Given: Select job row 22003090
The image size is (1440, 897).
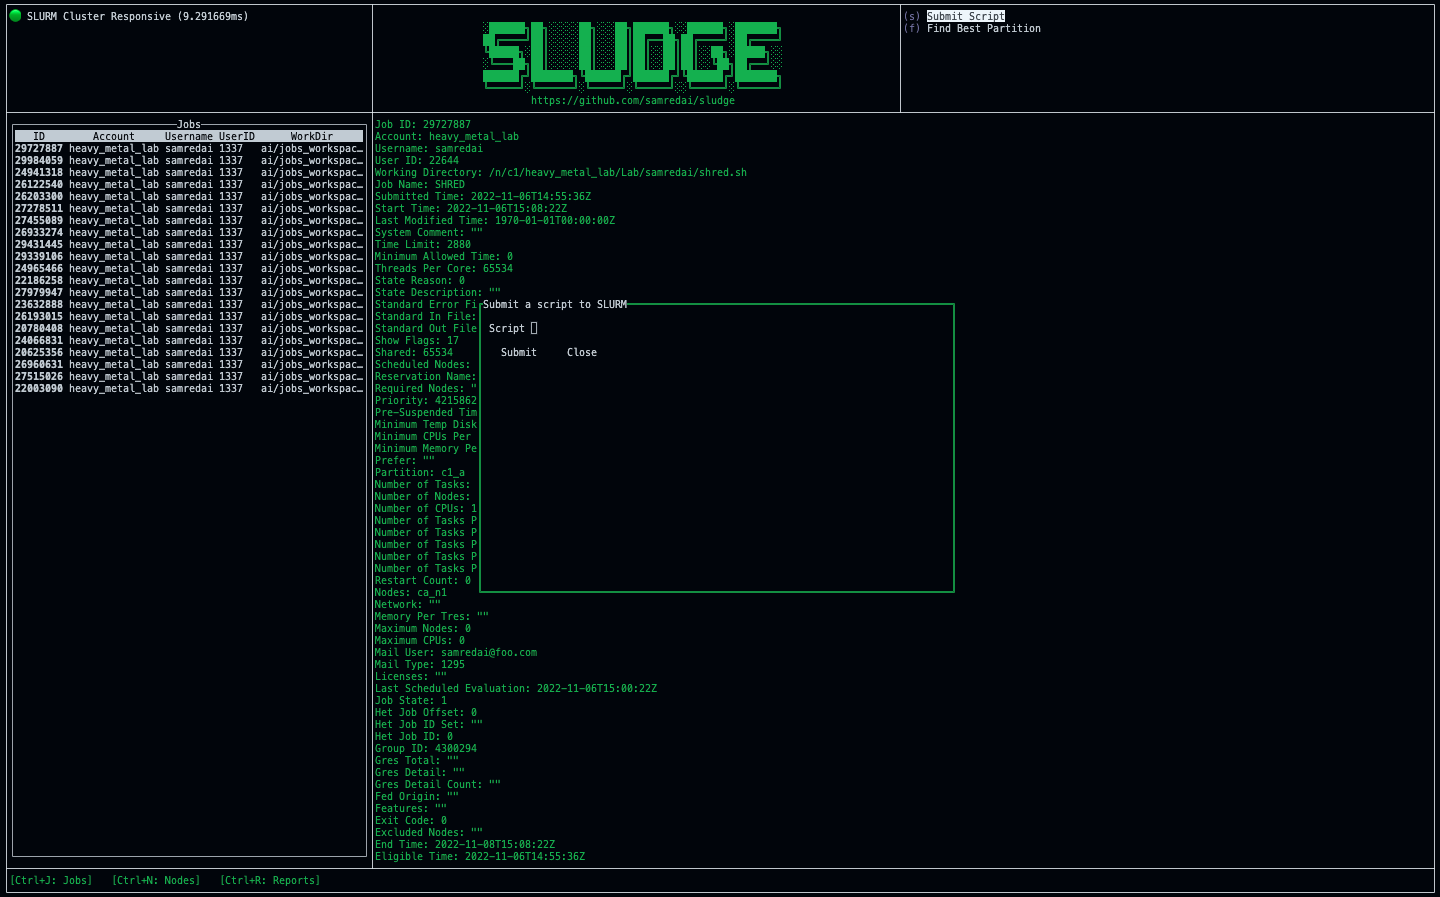Looking at the screenshot, I should [x=189, y=388].
